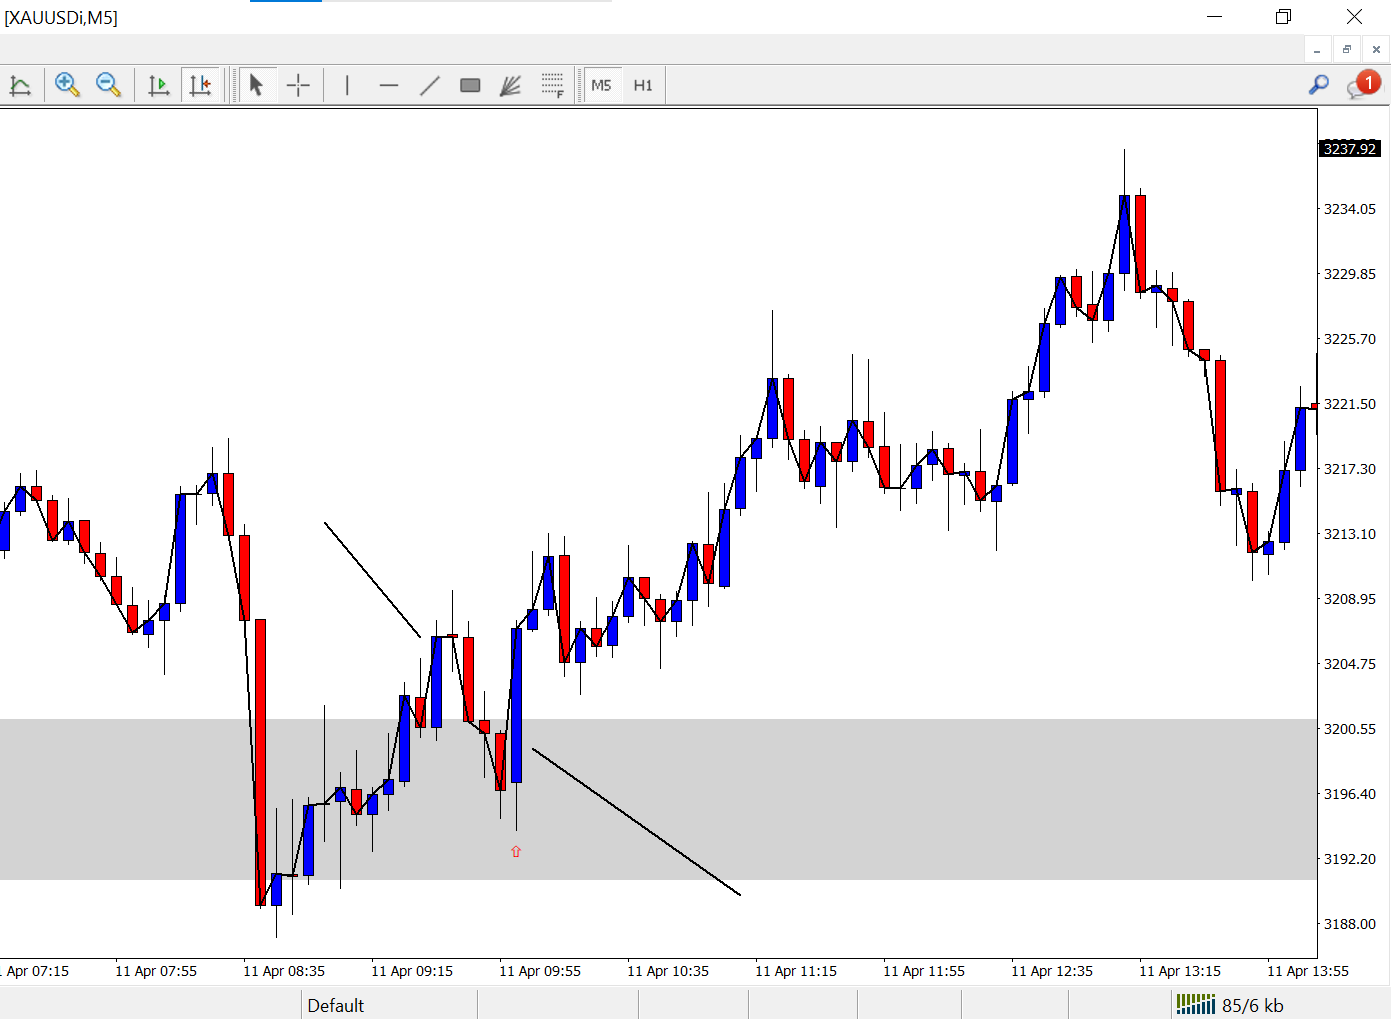
Task: Zoom in on the chart
Action: (67, 85)
